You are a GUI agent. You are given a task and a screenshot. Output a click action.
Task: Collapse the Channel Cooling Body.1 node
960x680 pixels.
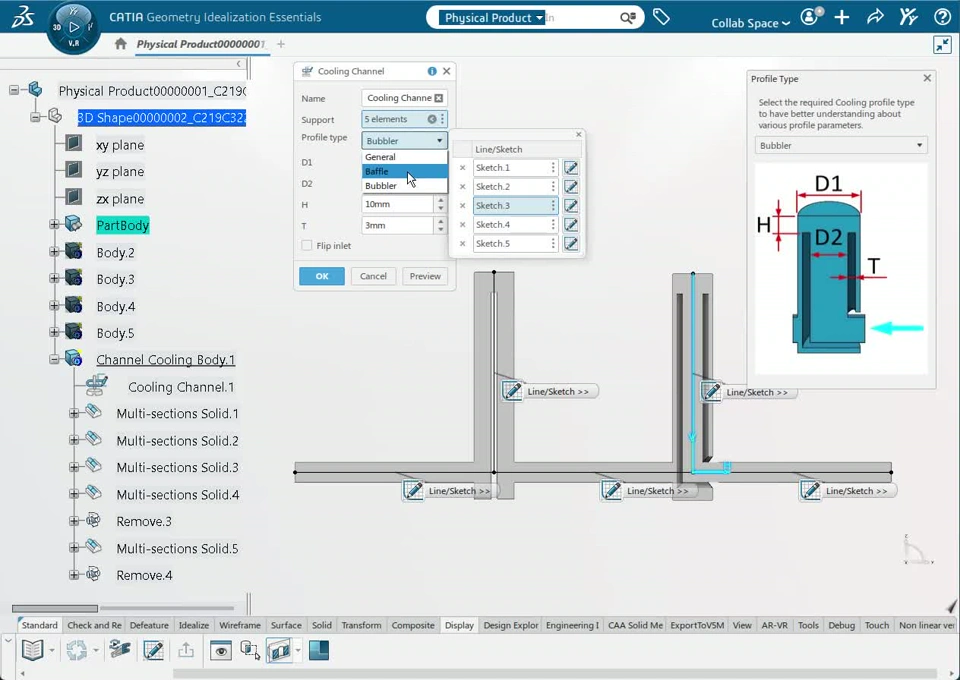[54, 359]
